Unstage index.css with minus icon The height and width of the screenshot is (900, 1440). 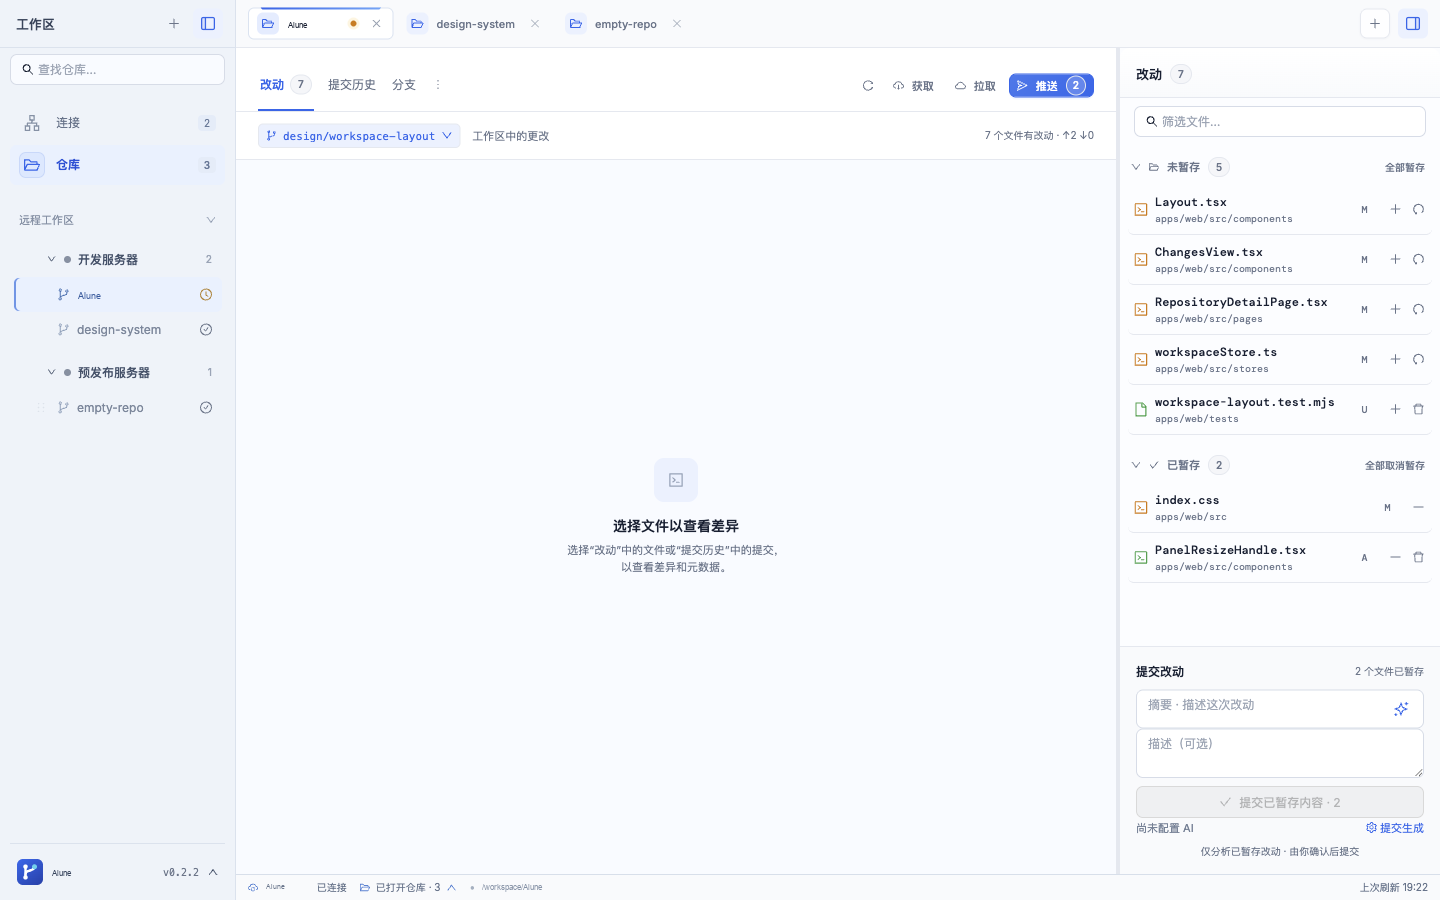(x=1418, y=507)
